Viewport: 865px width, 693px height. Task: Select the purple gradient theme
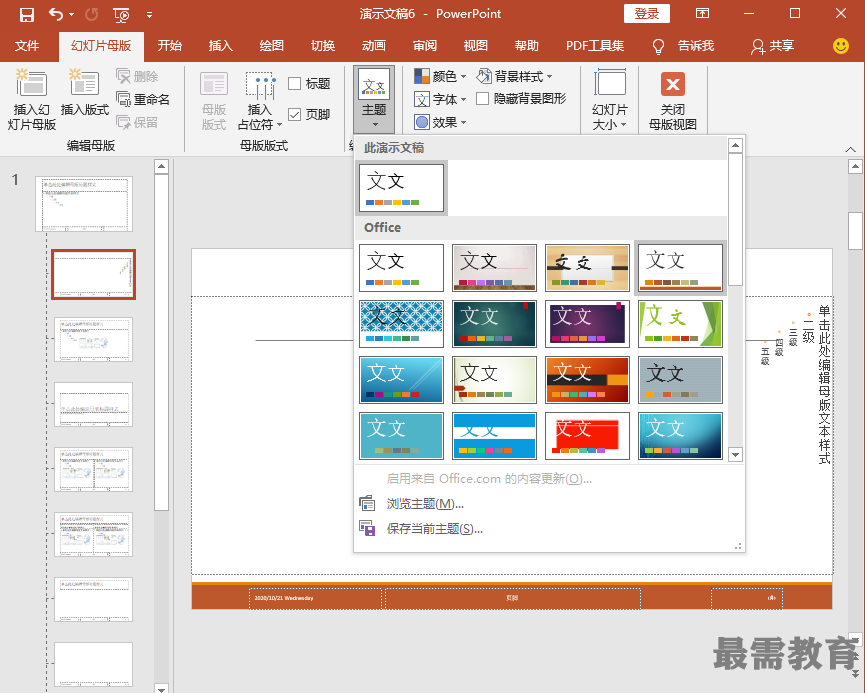click(587, 324)
